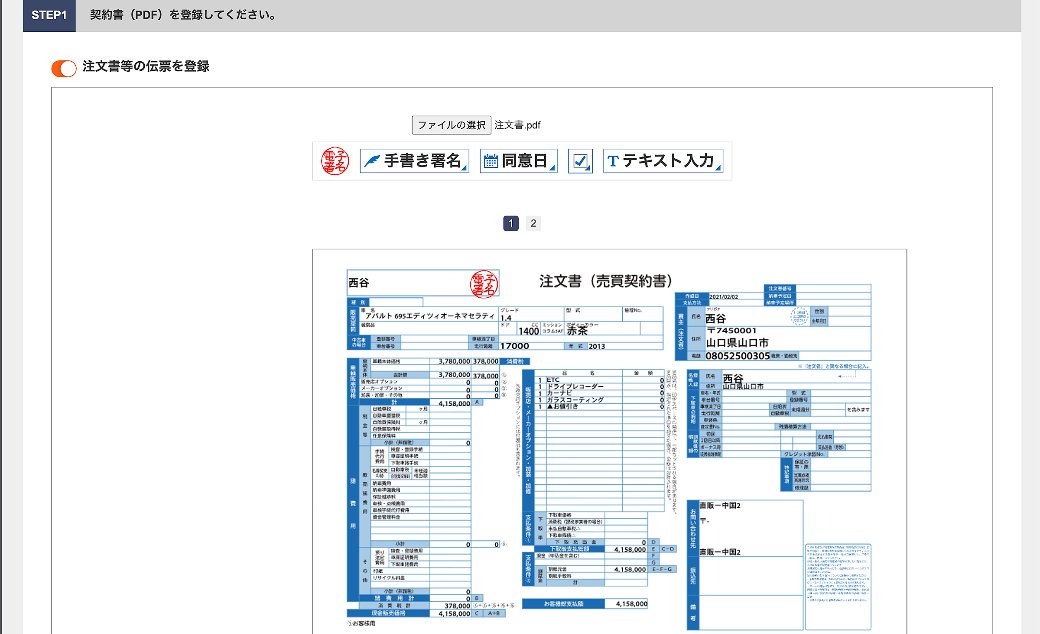Select the 同意日 date tool
Viewport: 1040px width, 634px height.
tap(519, 161)
